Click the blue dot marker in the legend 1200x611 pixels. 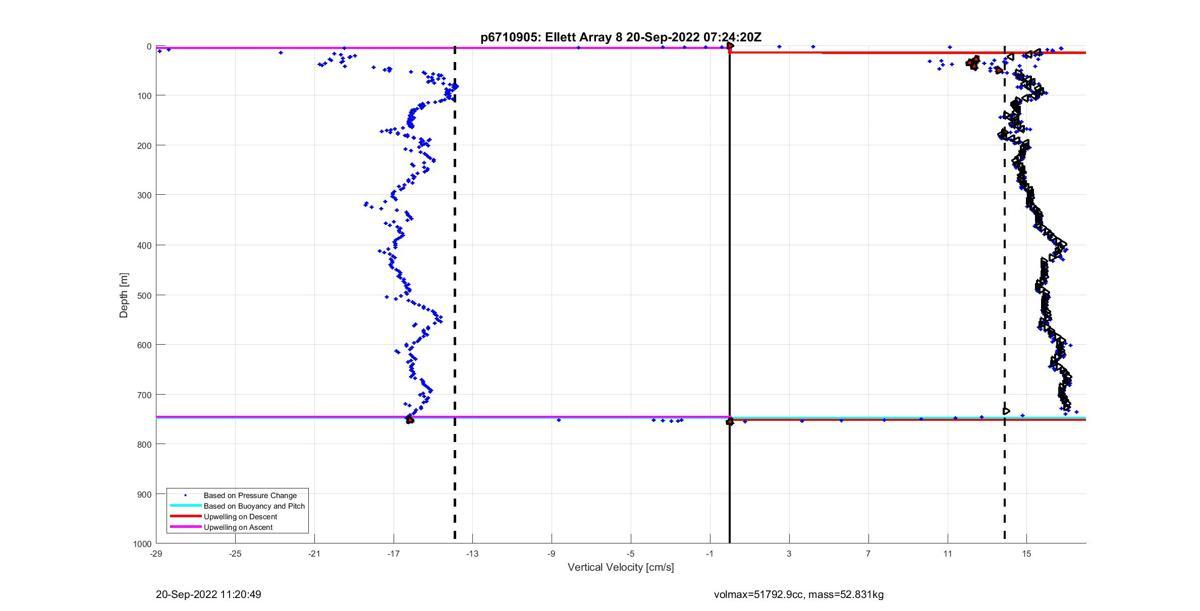pyautogui.click(x=185, y=495)
